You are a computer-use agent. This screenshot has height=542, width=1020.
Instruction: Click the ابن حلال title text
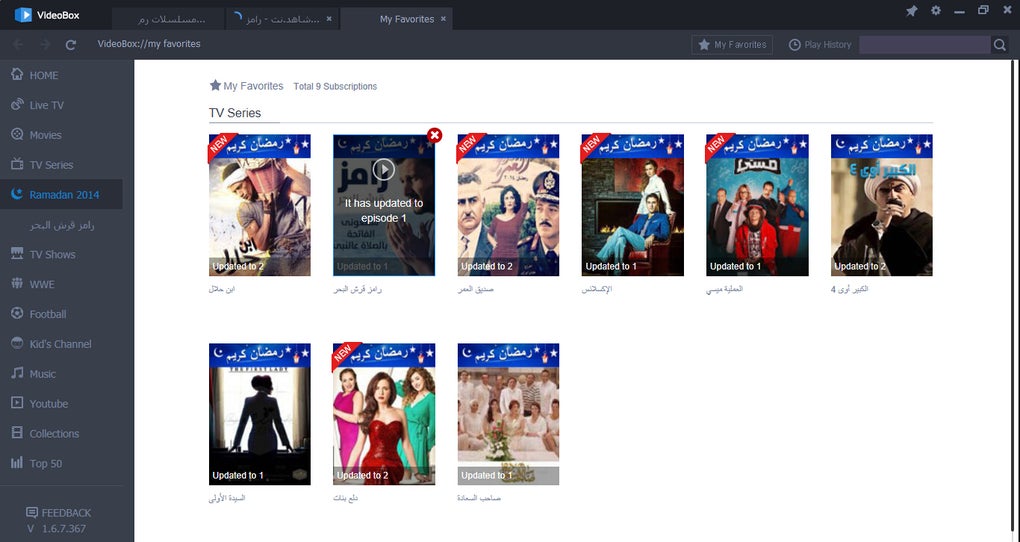tap(222, 289)
